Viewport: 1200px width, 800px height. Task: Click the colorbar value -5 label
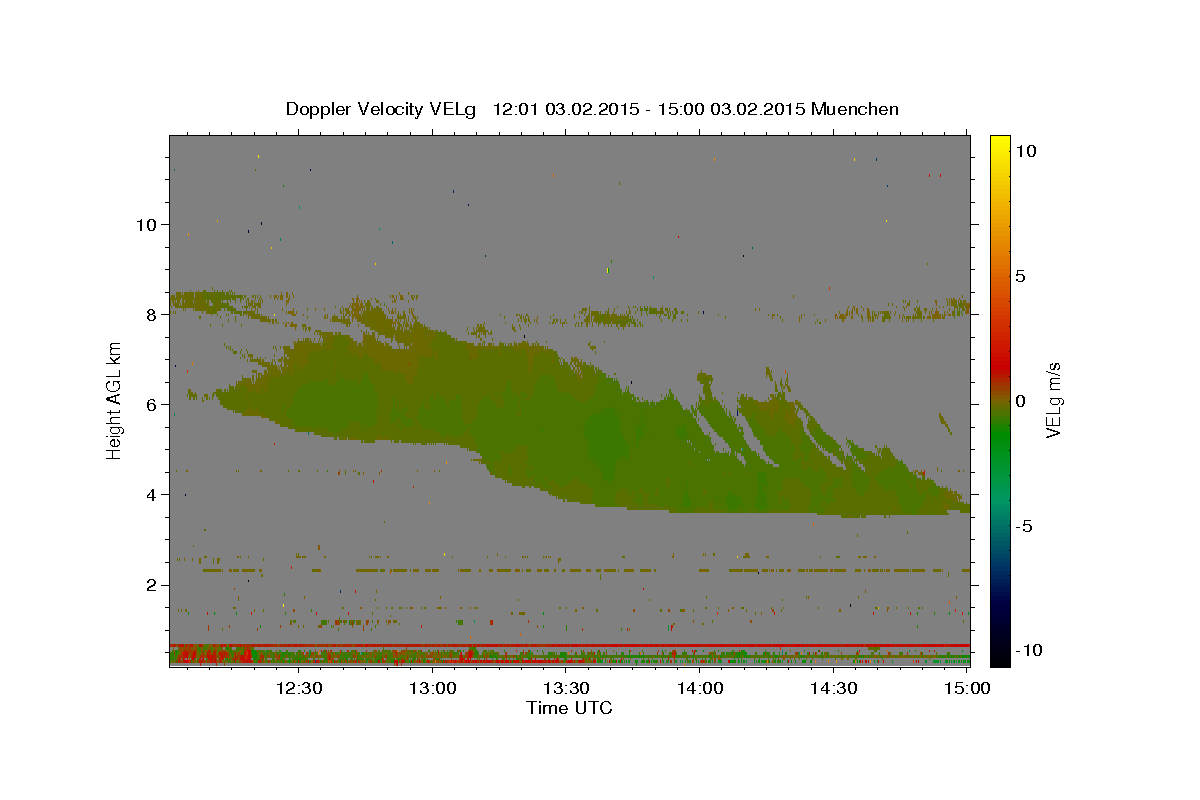1023,526
